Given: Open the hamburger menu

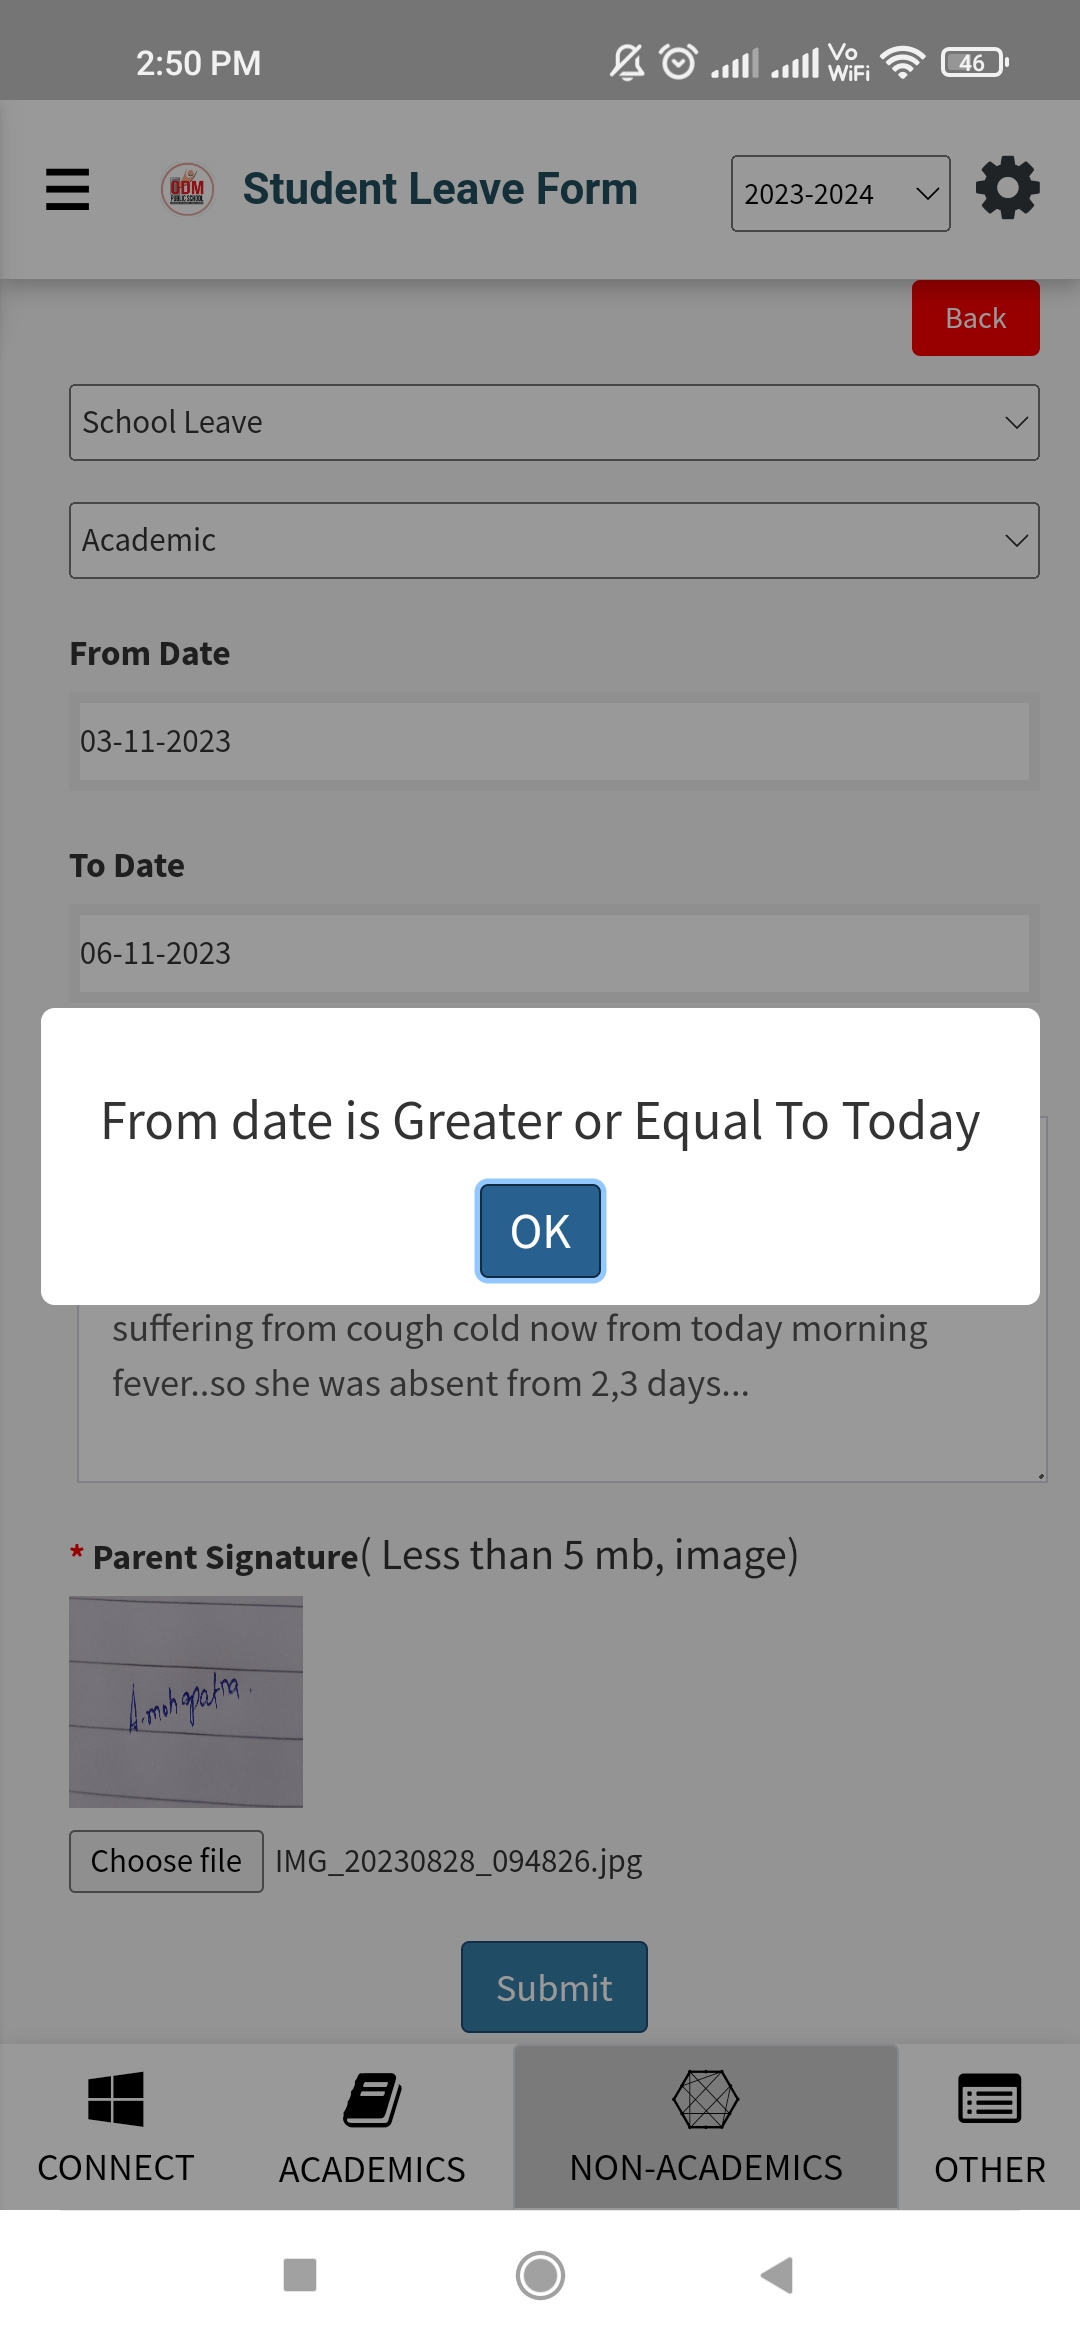Looking at the screenshot, I should 67,189.
